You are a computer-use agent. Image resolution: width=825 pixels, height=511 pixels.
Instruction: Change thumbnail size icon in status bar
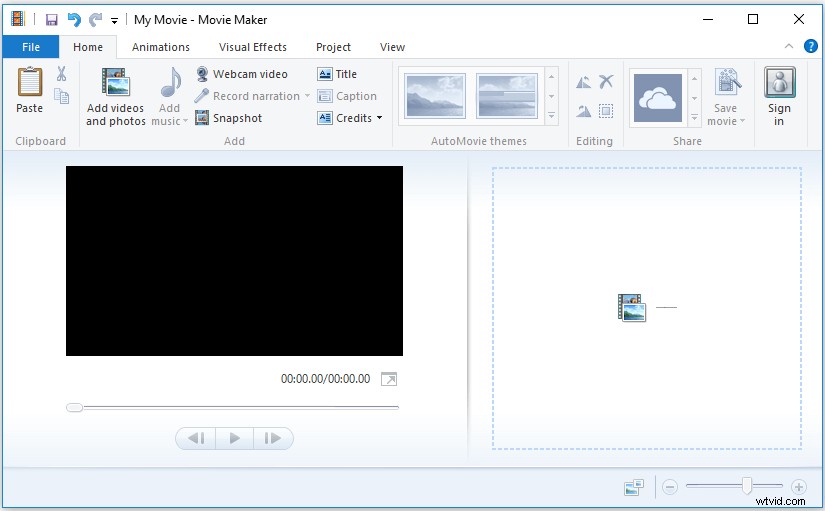[634, 487]
